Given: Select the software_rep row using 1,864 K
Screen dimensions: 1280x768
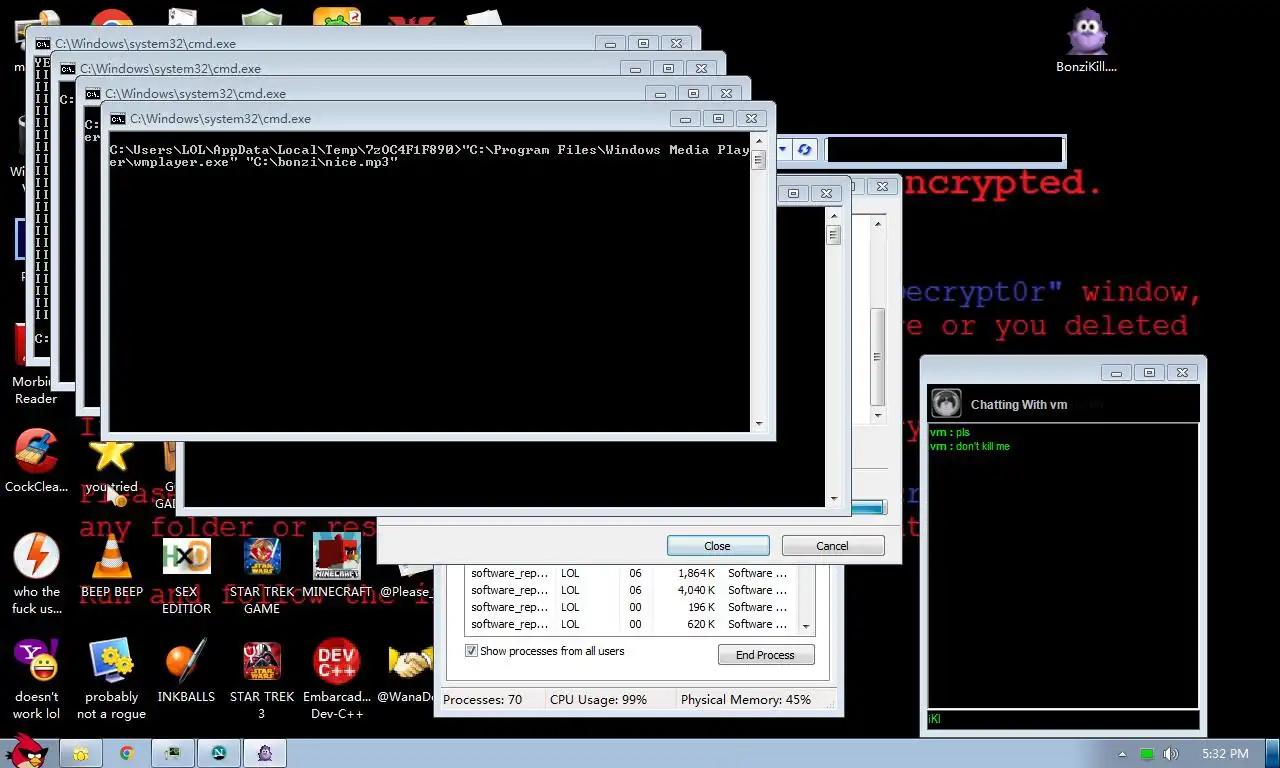Looking at the screenshot, I should click(632, 573).
